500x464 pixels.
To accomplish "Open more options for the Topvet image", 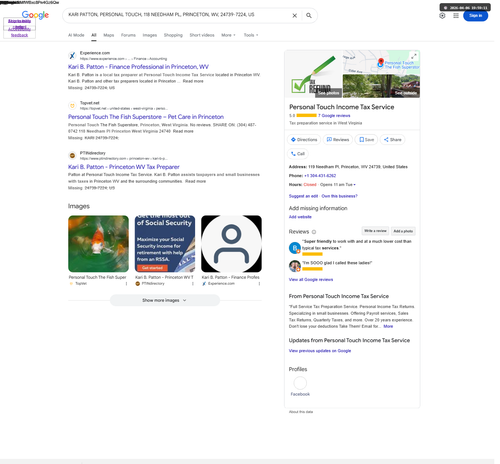I will point(126,284).
